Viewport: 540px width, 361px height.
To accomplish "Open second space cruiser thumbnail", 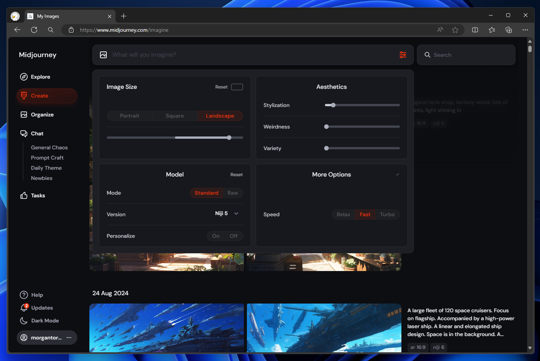I will coord(324,328).
